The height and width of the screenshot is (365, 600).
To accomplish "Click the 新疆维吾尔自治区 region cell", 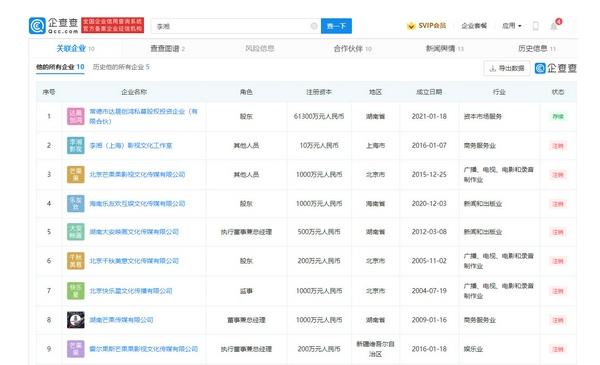I will 375,349.
